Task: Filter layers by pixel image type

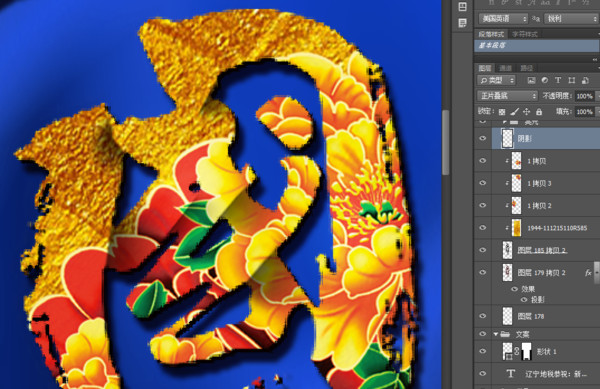Action: pos(531,80)
